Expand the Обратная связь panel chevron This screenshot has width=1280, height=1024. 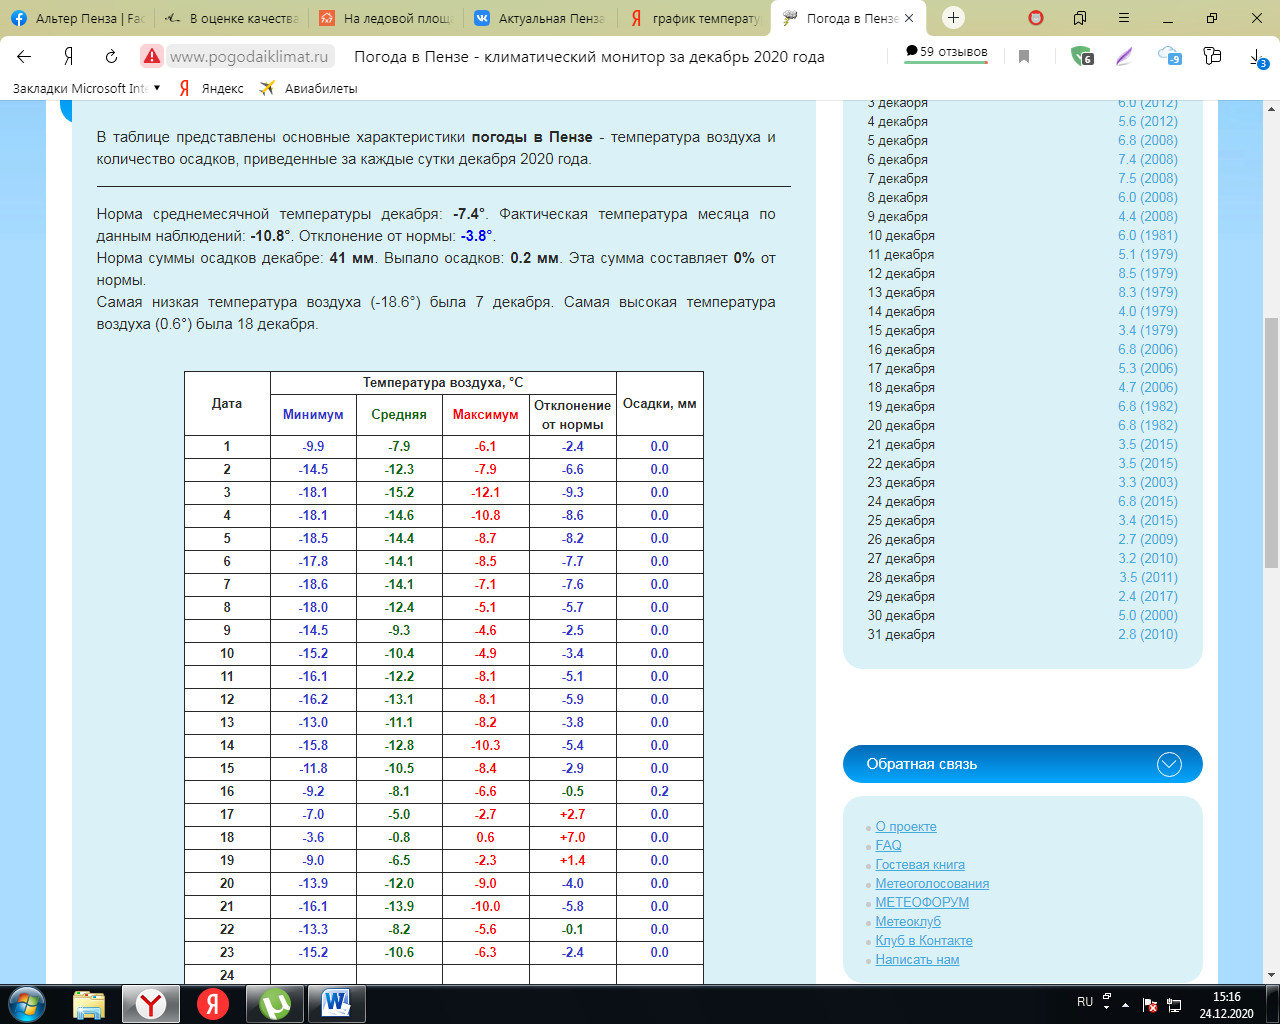[1169, 764]
